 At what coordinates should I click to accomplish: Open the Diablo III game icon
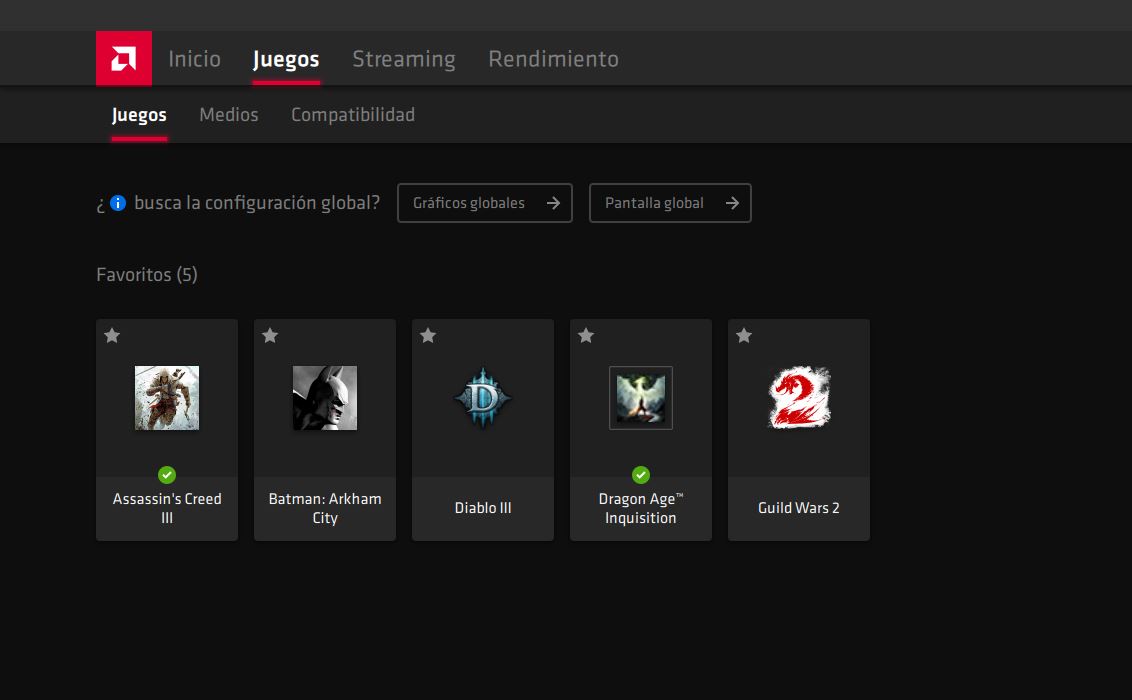(483, 398)
